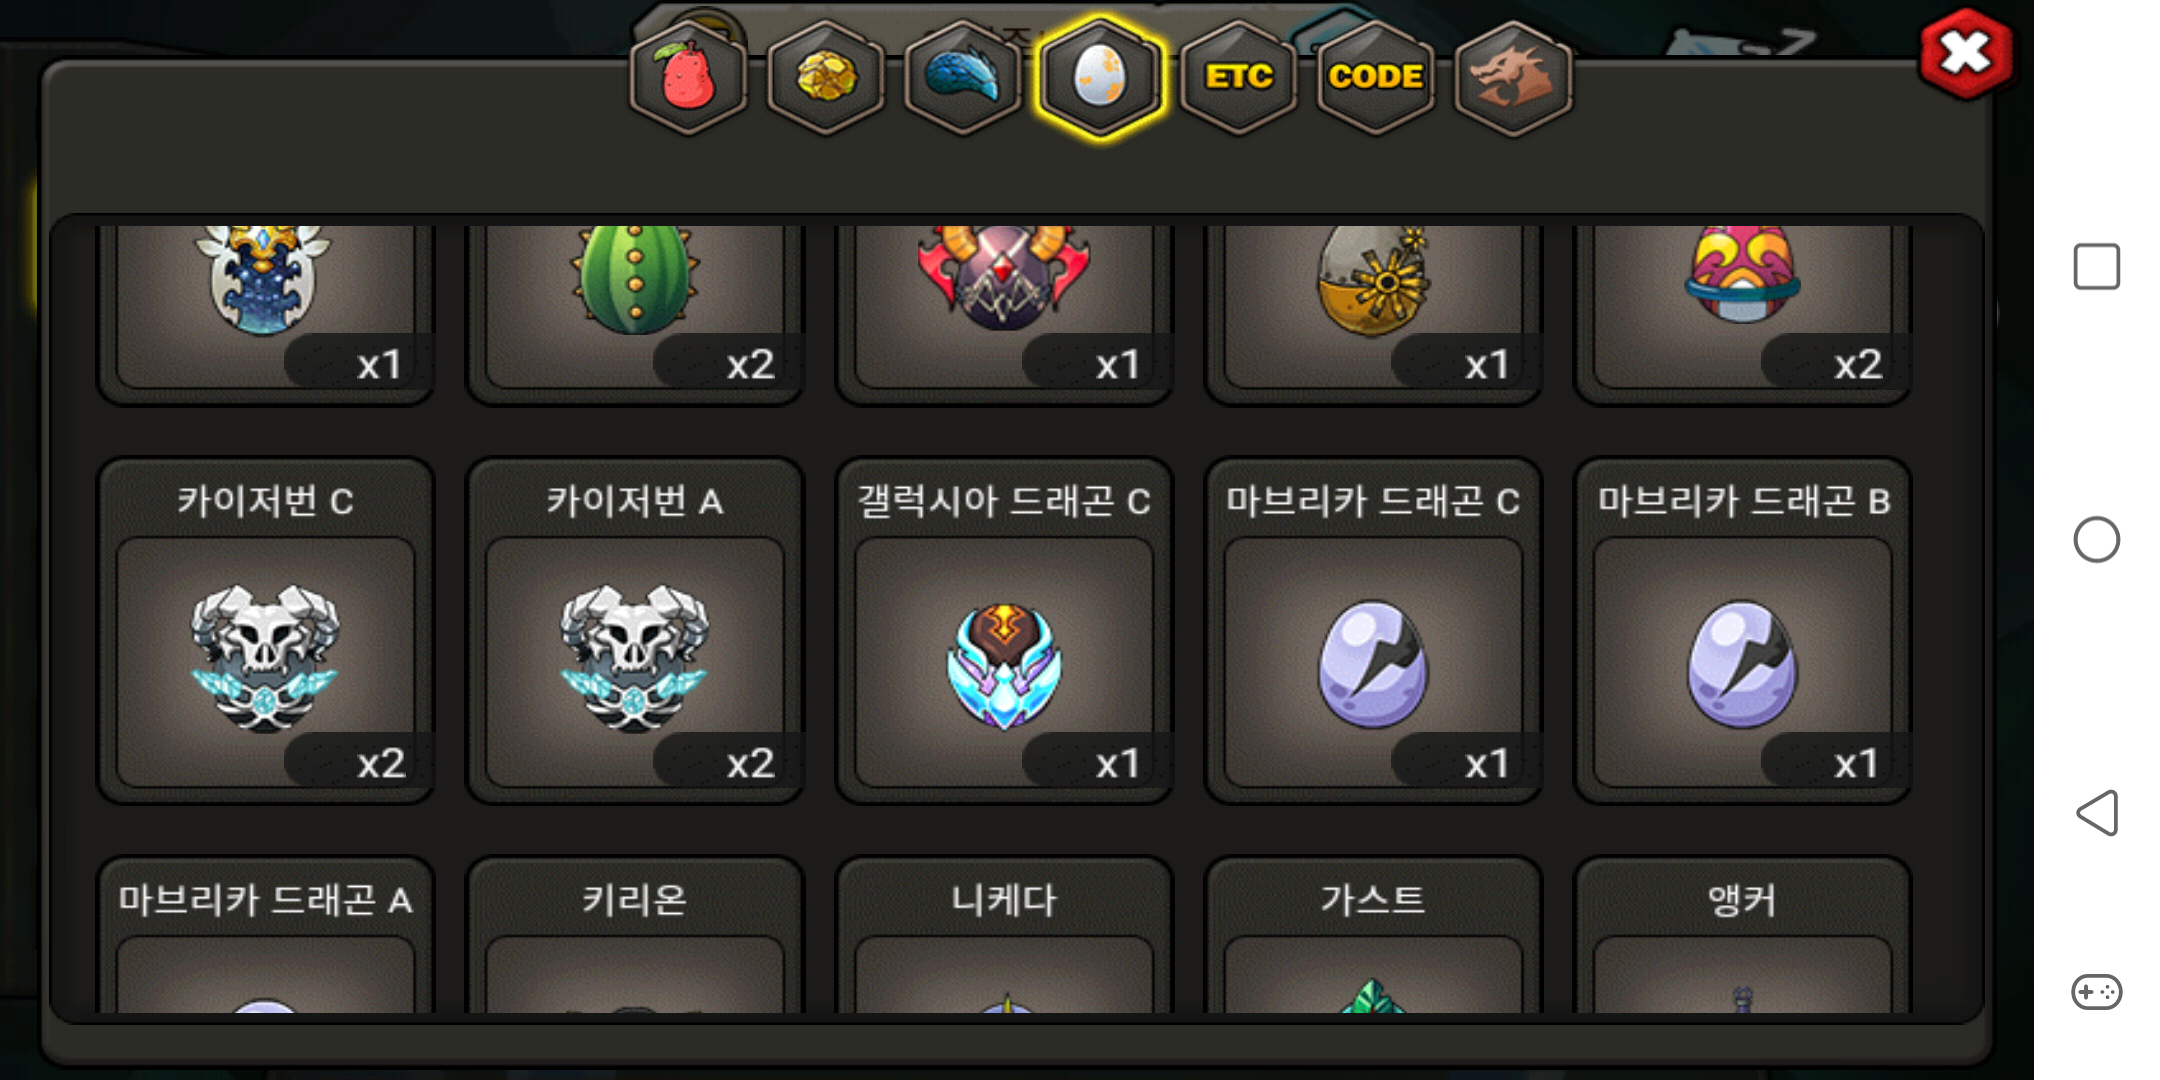2160x1080 pixels.
Task: Pick the 마브리카 드래곤 B purple egg
Action: 1742,630
